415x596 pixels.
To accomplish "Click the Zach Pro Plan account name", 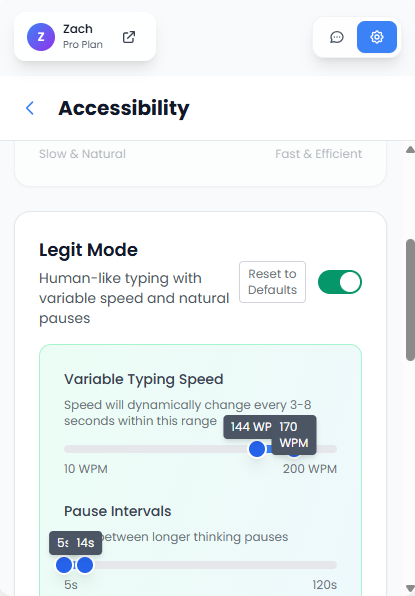I will point(83,36).
